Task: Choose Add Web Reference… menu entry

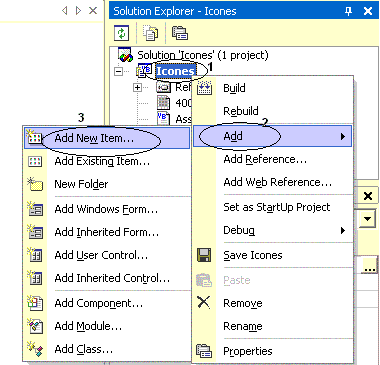Action: (x=272, y=182)
